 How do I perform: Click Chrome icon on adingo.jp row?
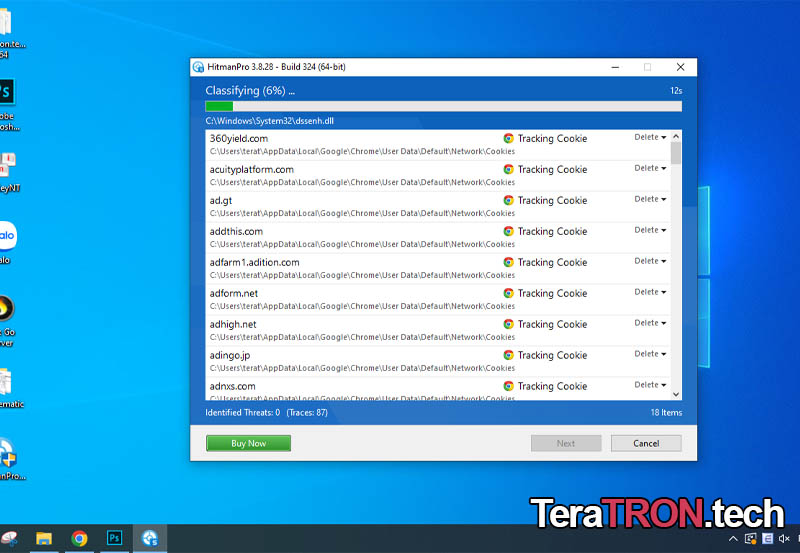click(508, 355)
